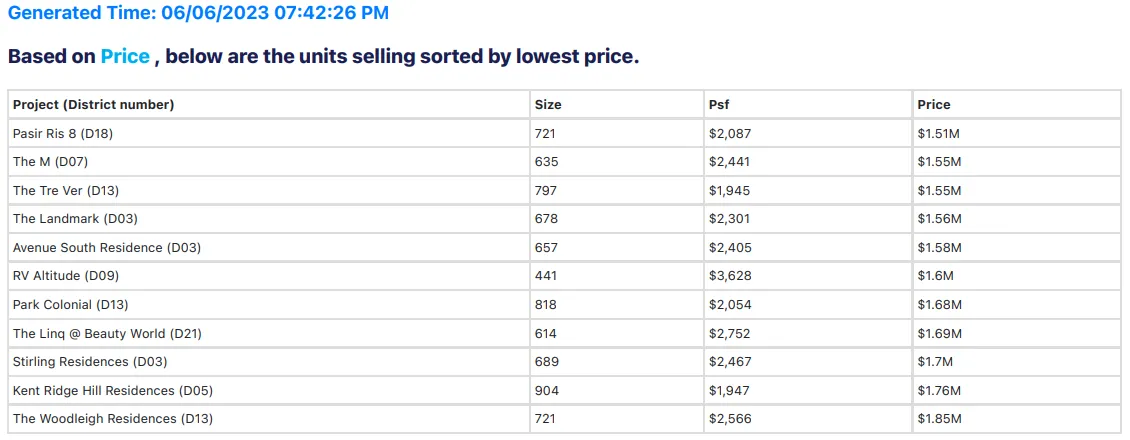
Task: Click Park Colonial (D13) entry
Action: 70,305
